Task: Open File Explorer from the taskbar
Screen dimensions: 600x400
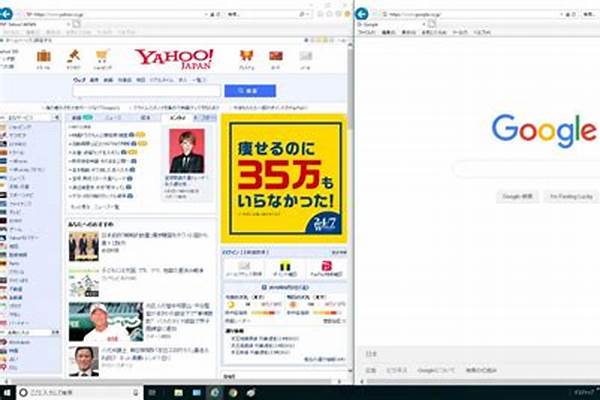Action: point(178,392)
